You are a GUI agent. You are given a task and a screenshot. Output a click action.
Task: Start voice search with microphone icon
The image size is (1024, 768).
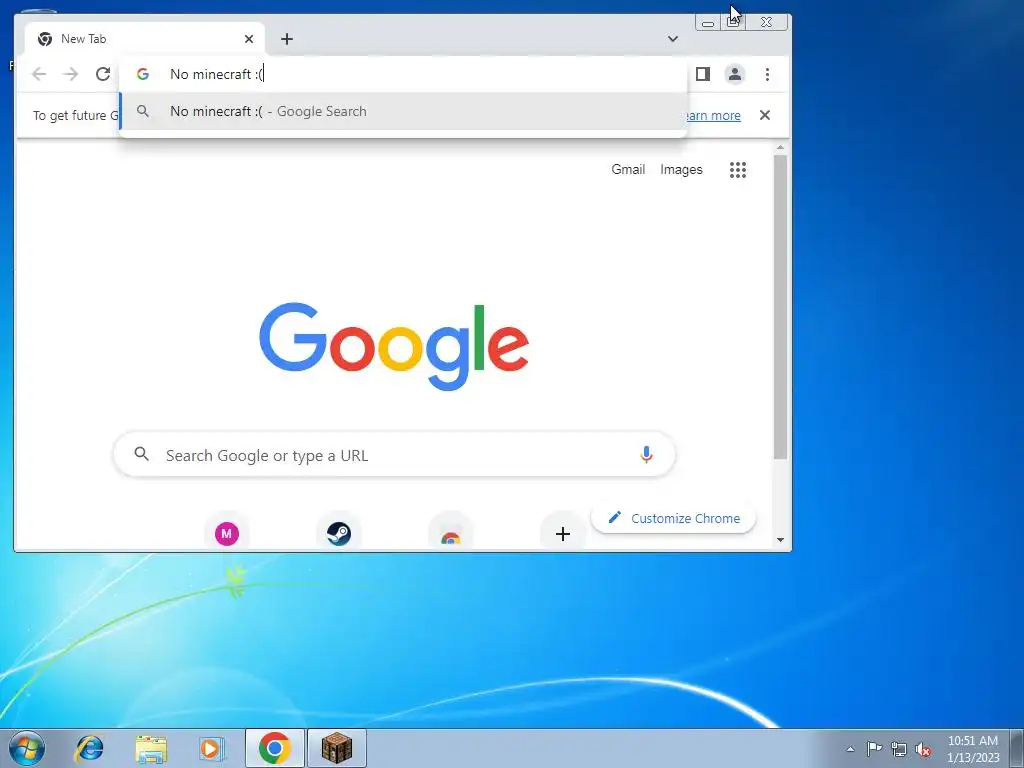tap(646, 455)
